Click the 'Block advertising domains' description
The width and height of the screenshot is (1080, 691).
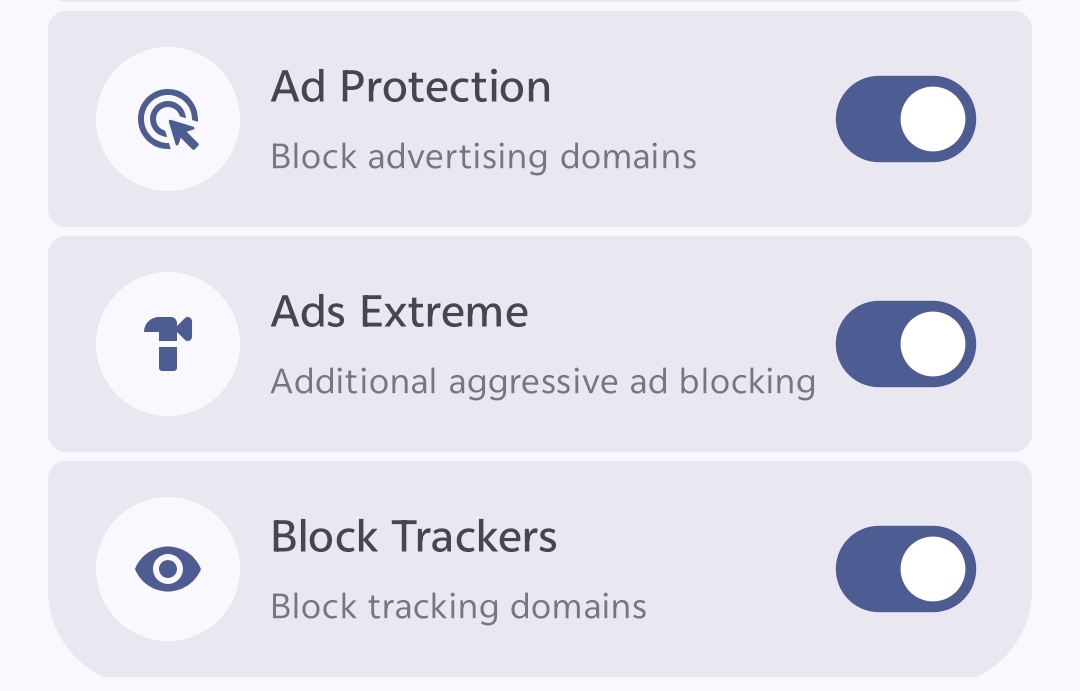click(x=483, y=157)
